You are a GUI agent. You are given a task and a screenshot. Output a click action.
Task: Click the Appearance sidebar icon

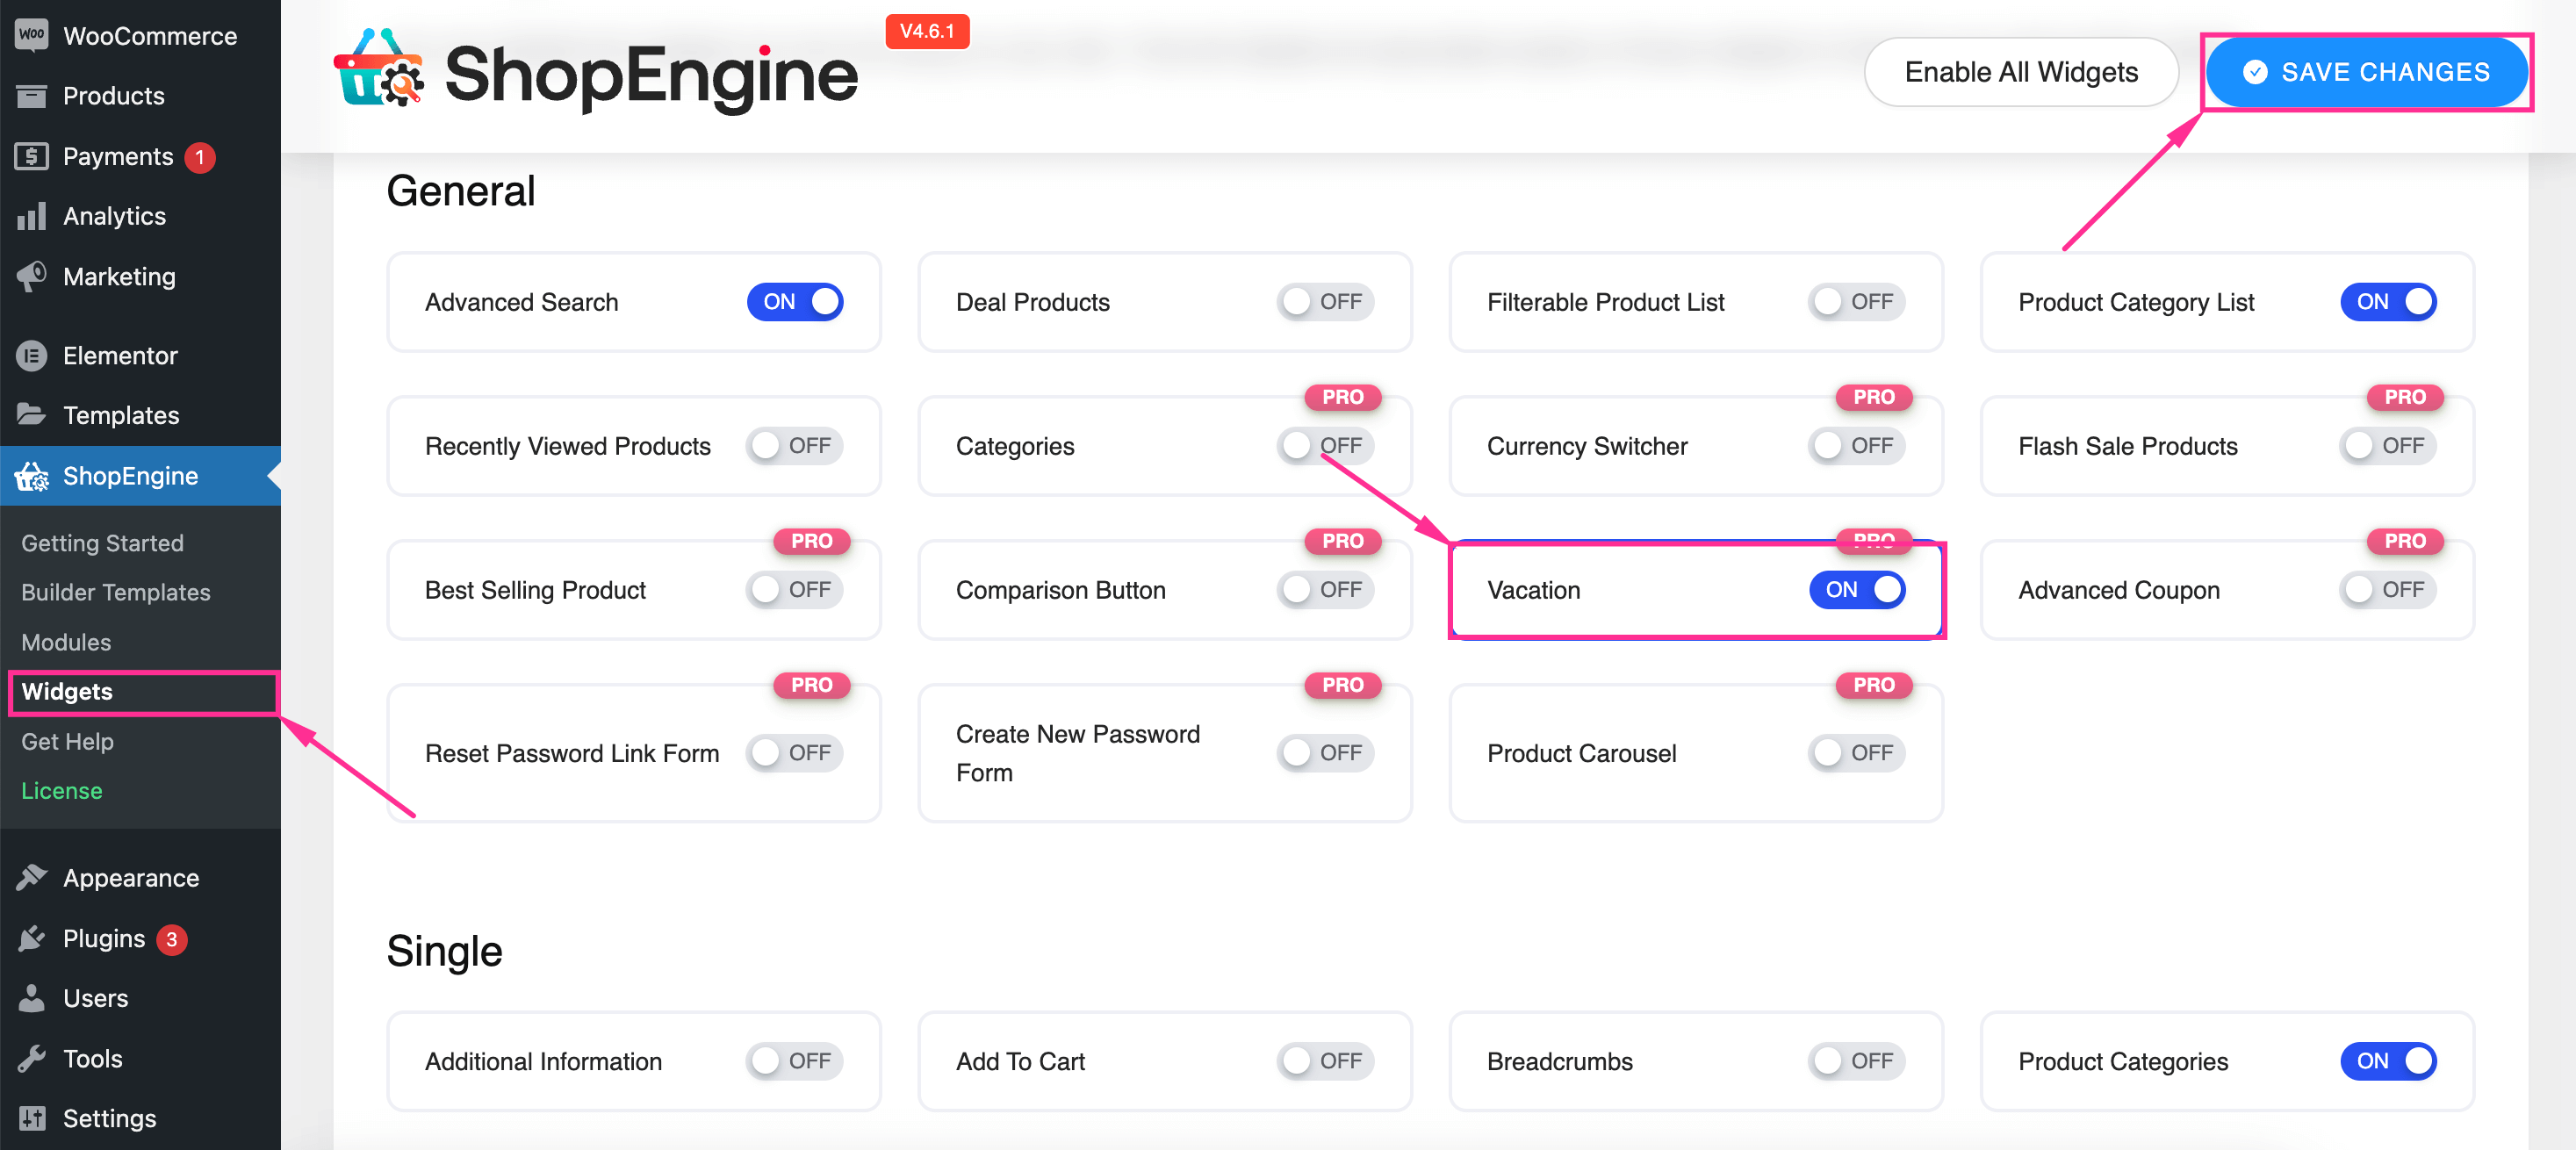point(30,875)
